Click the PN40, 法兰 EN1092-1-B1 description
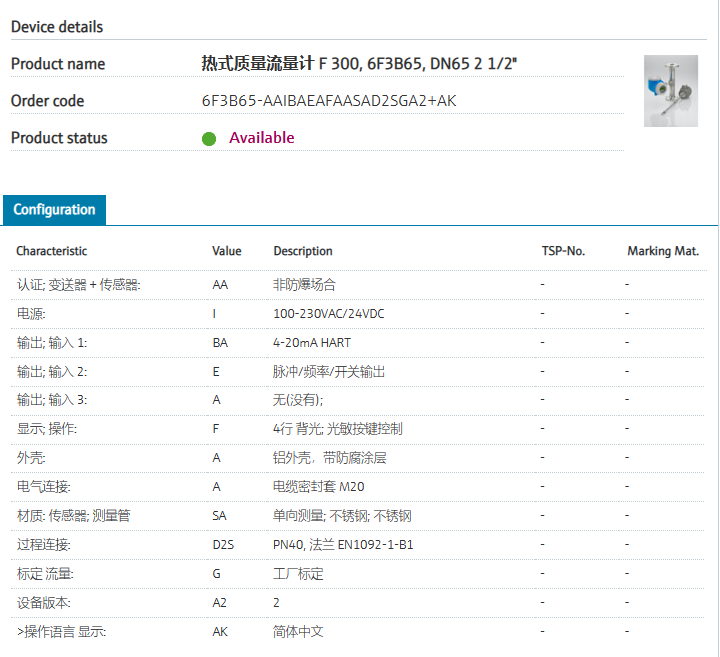720x657 pixels. pos(343,545)
